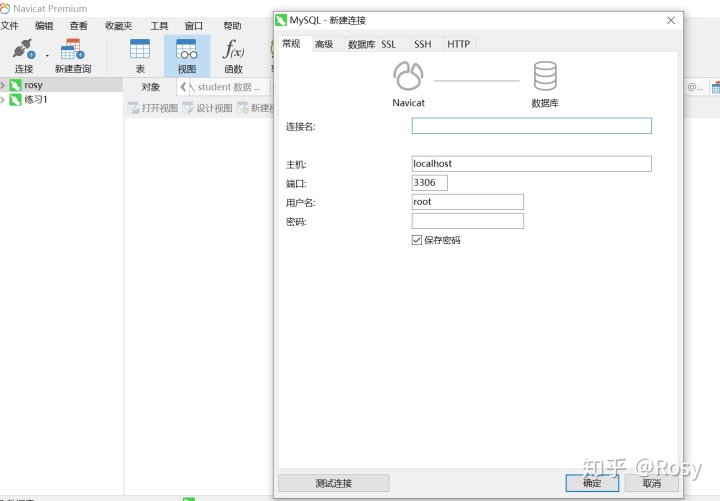Open the Connection button dropdown arrow
Screen dimensions: 720x501
pos(47,56)
